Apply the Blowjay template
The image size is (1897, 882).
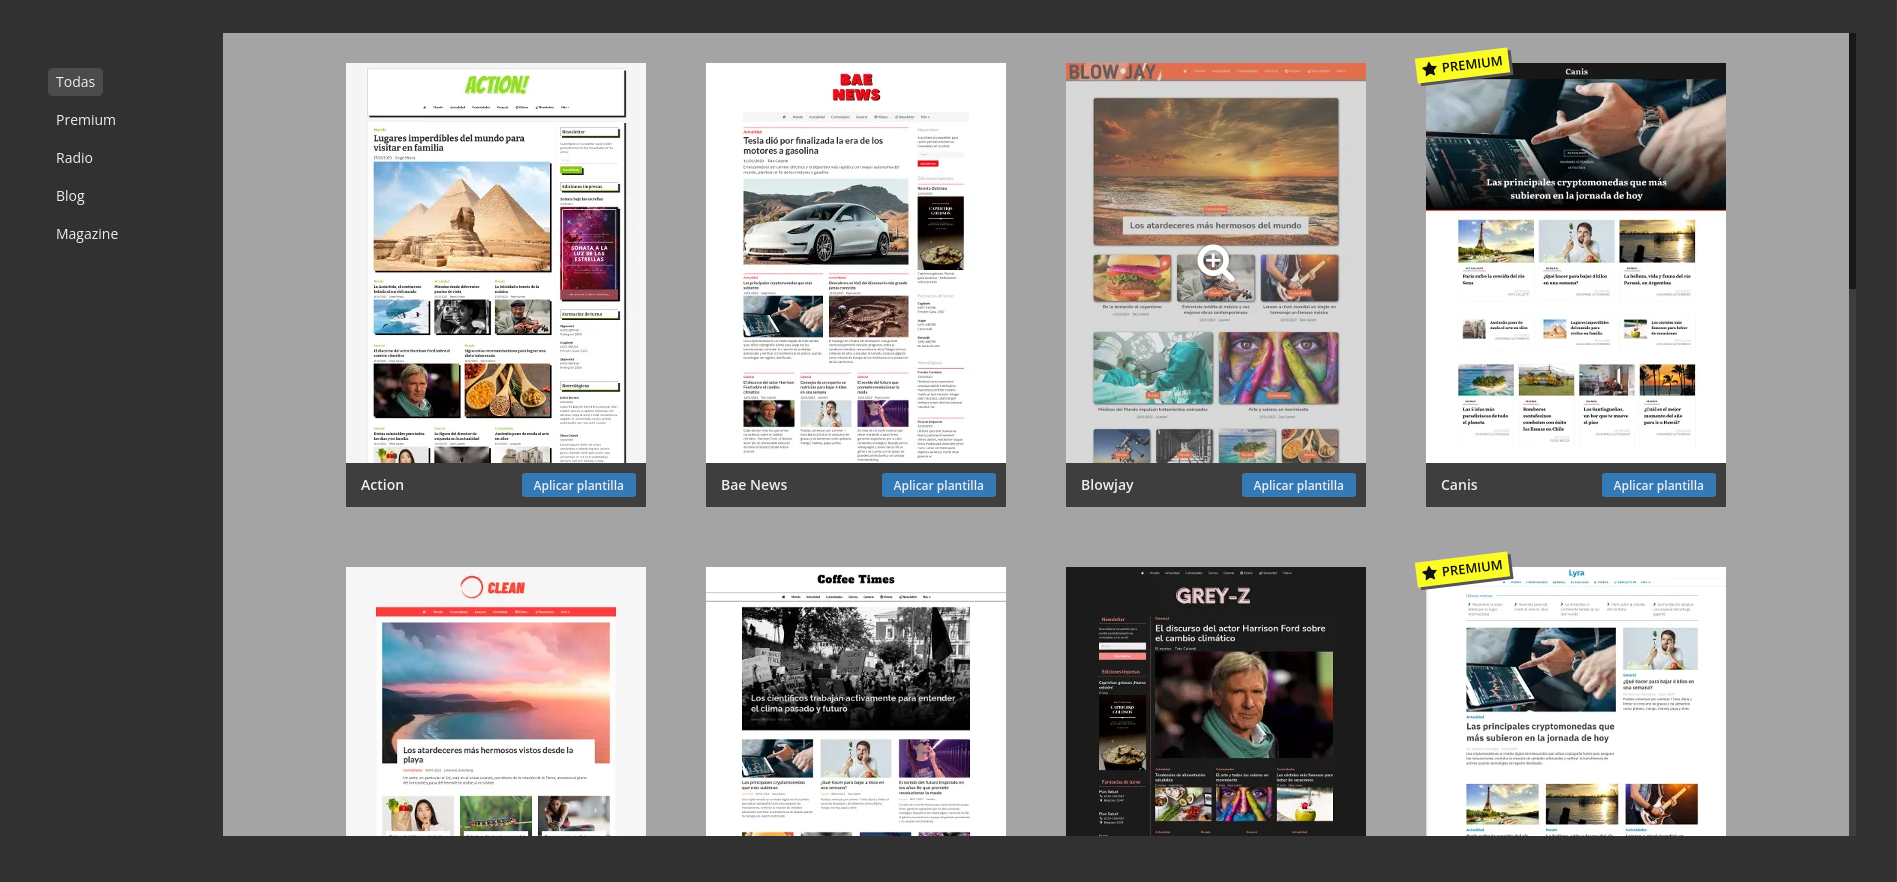coord(1298,485)
